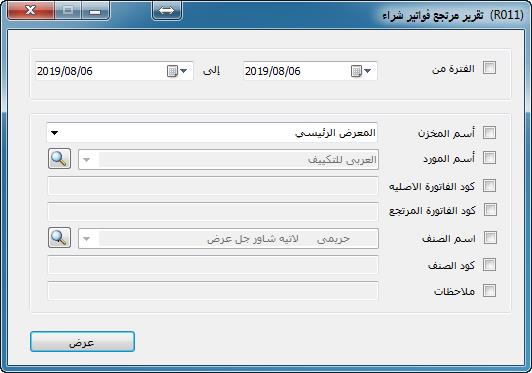Click the double-arrow toggle button in title bar

(x=167, y=11)
